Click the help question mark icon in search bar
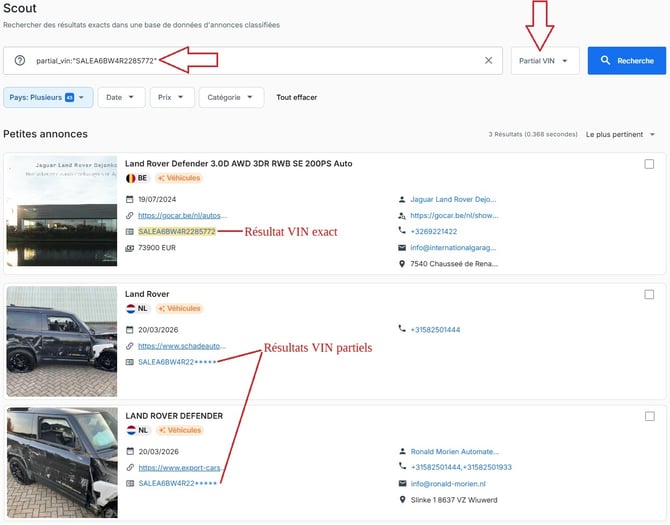 pyautogui.click(x=20, y=61)
